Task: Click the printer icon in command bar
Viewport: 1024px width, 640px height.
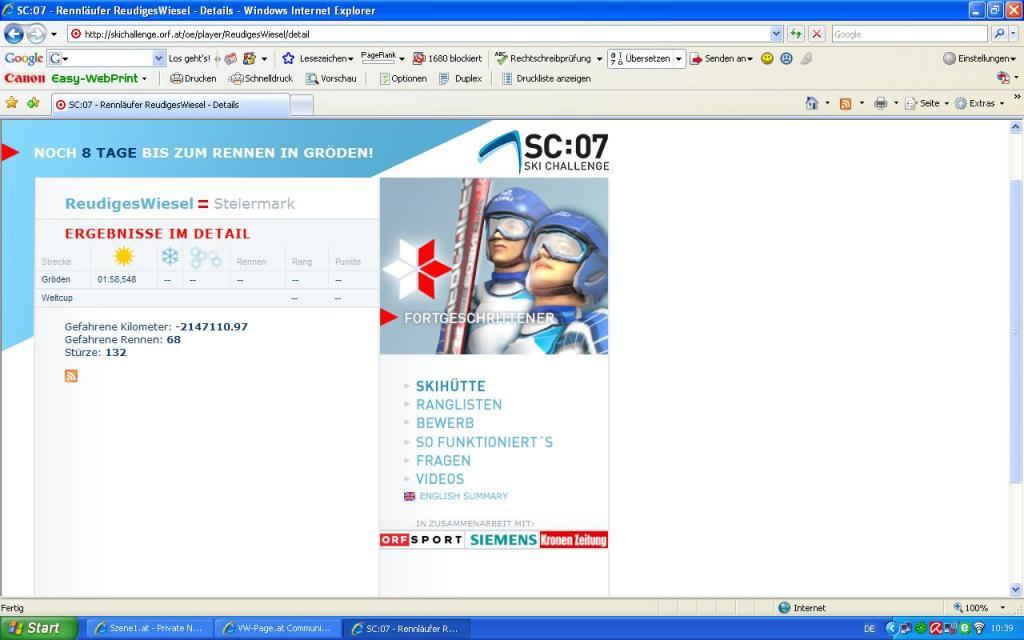Action: (880, 103)
